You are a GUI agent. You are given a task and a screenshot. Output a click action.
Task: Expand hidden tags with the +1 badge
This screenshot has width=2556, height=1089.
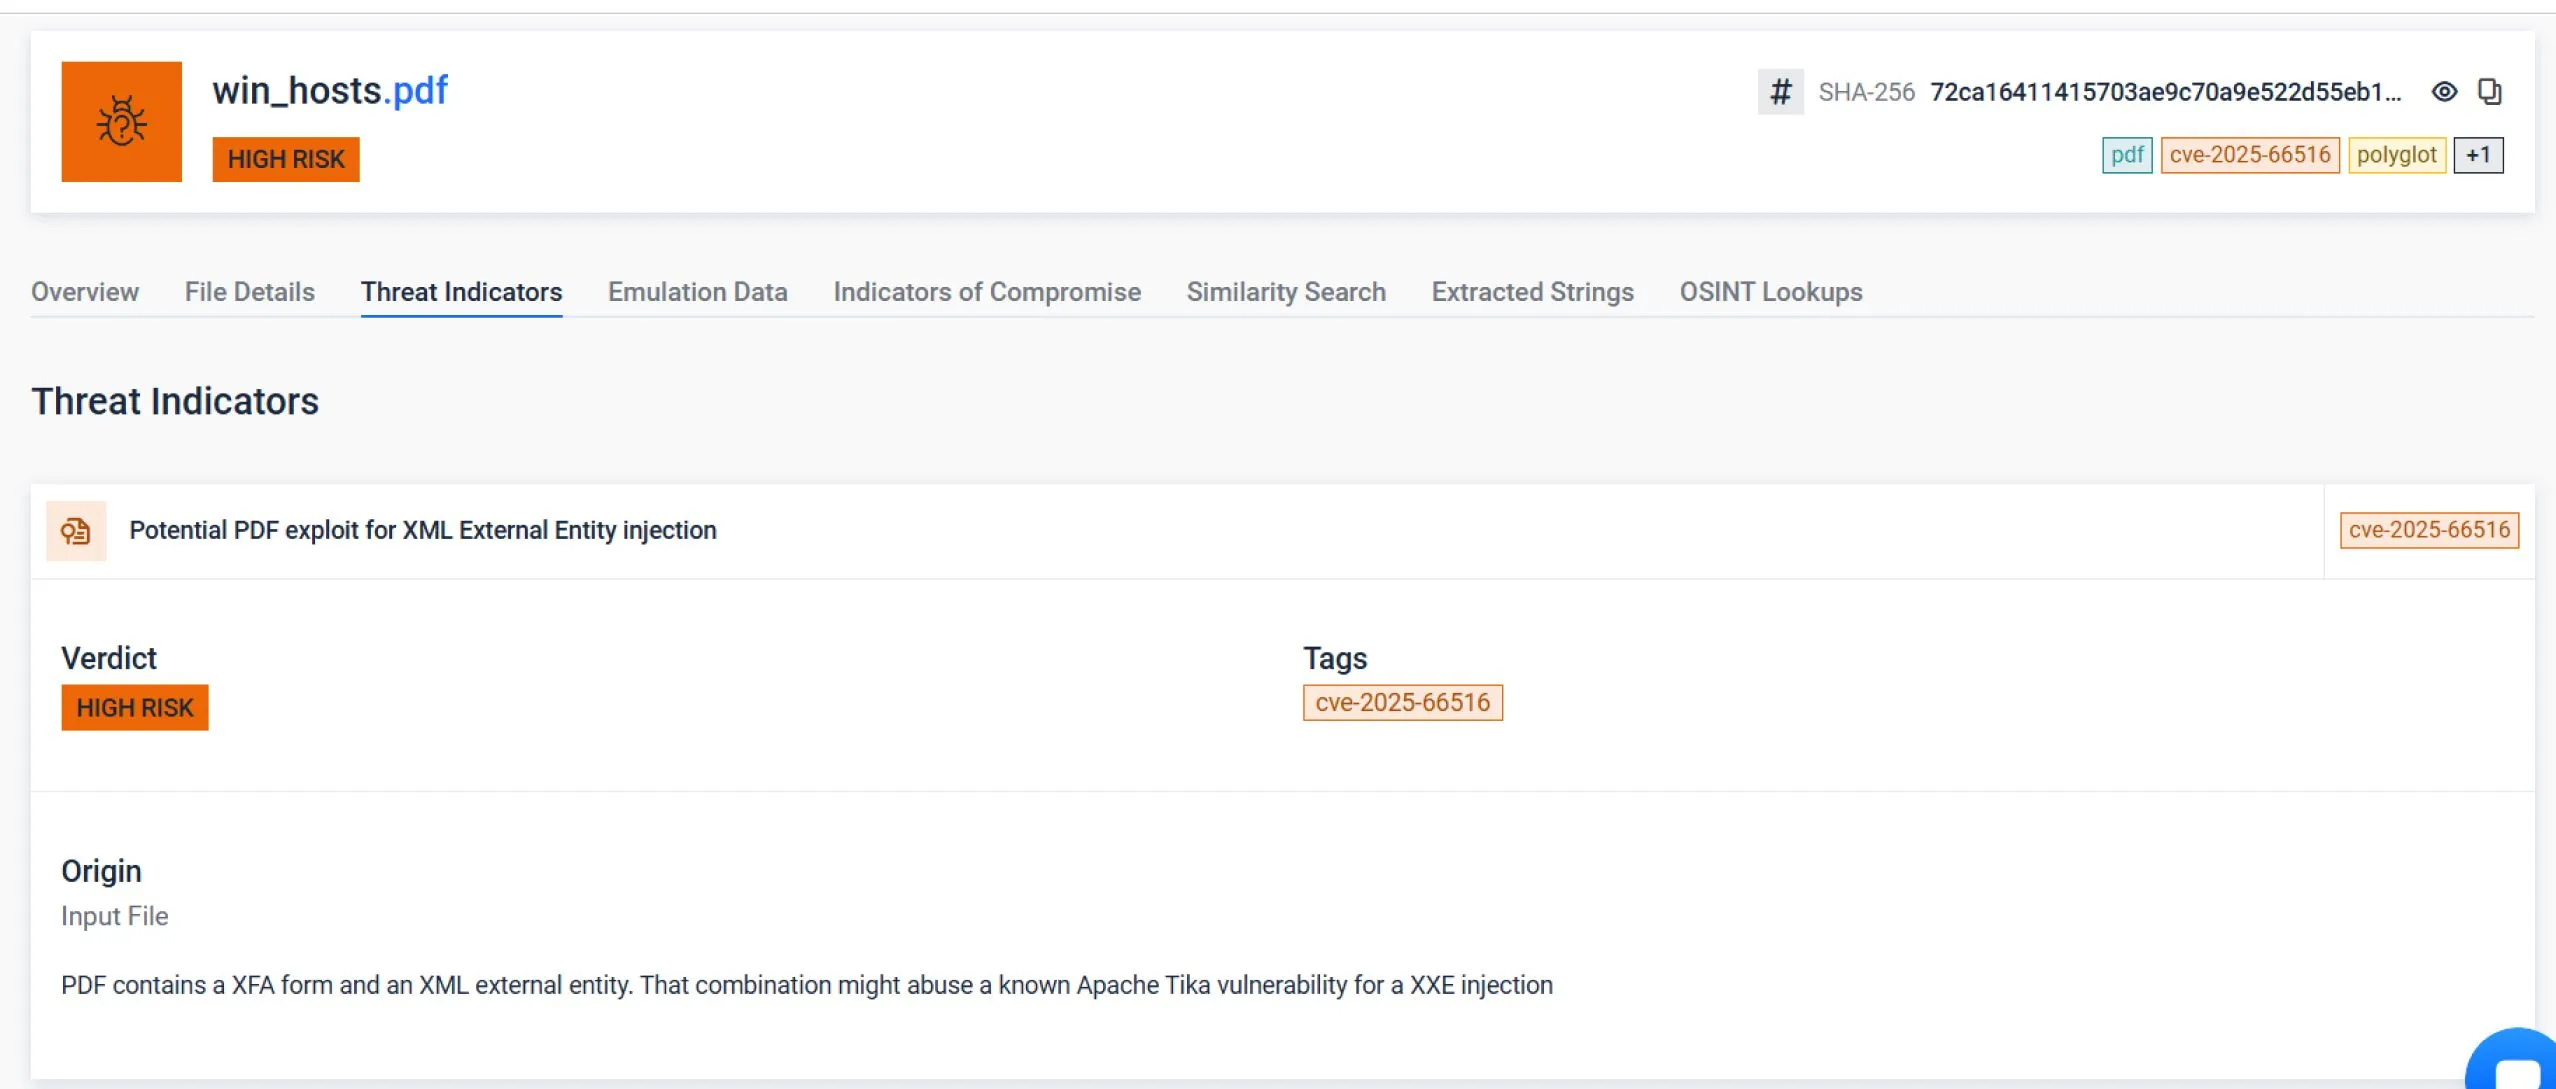2477,155
